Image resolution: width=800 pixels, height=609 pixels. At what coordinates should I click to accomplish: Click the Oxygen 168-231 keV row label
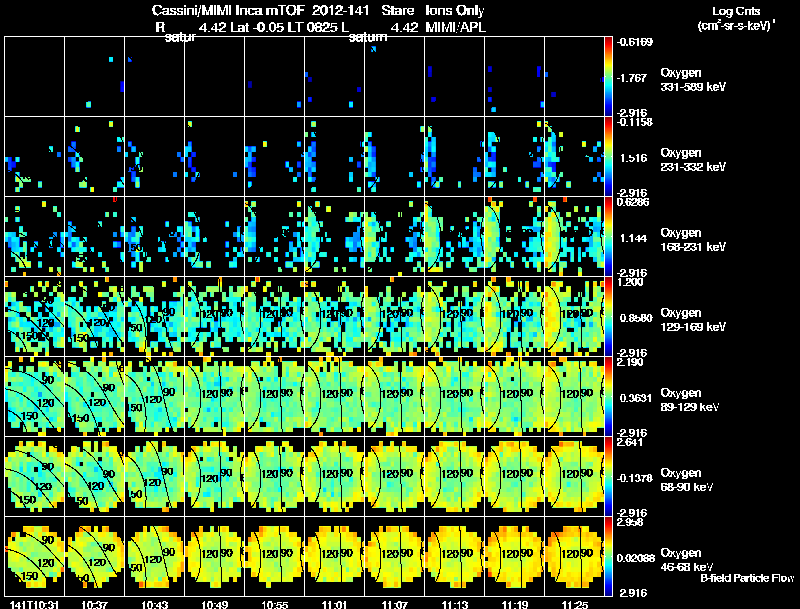pyautogui.click(x=693, y=240)
